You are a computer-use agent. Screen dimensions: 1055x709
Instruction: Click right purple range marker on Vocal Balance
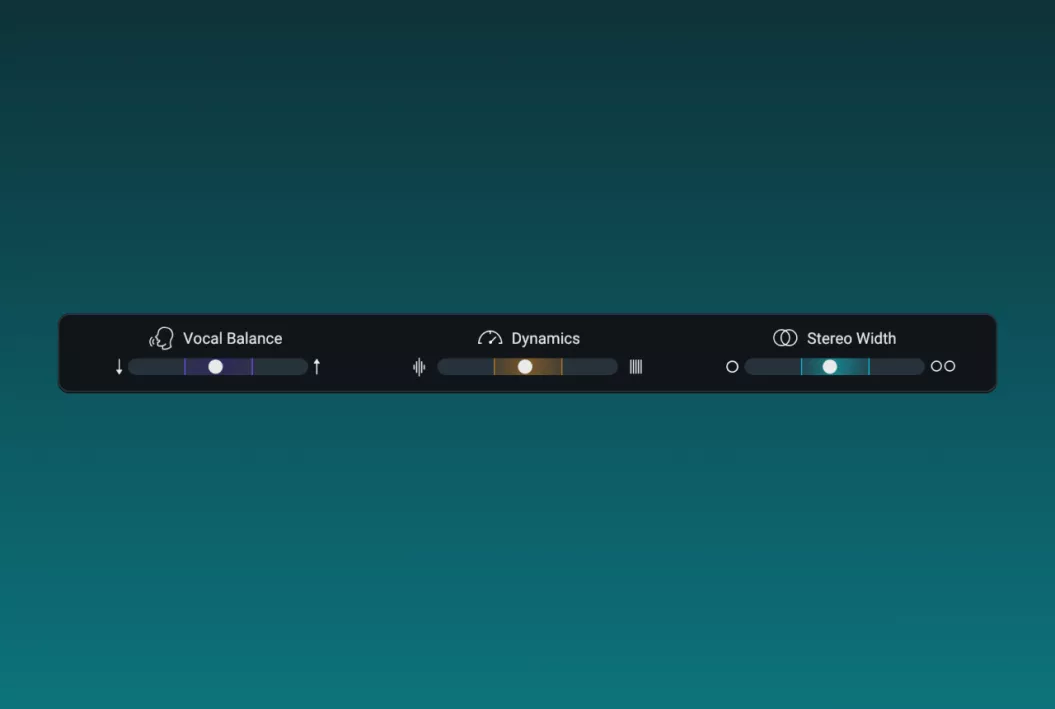(x=252, y=367)
